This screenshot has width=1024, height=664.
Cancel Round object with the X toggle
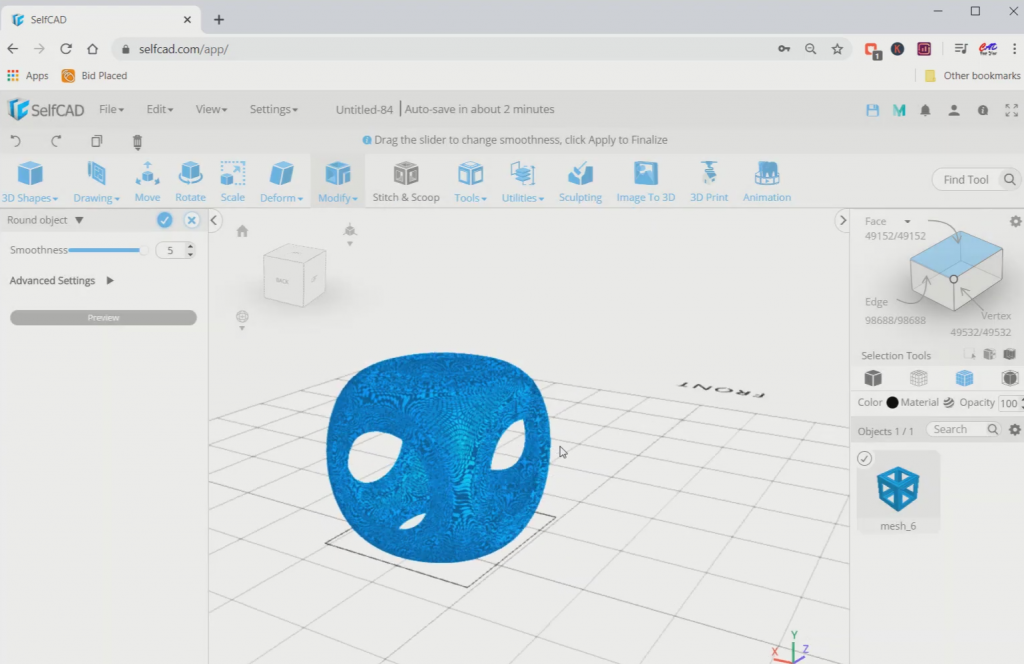coord(190,220)
